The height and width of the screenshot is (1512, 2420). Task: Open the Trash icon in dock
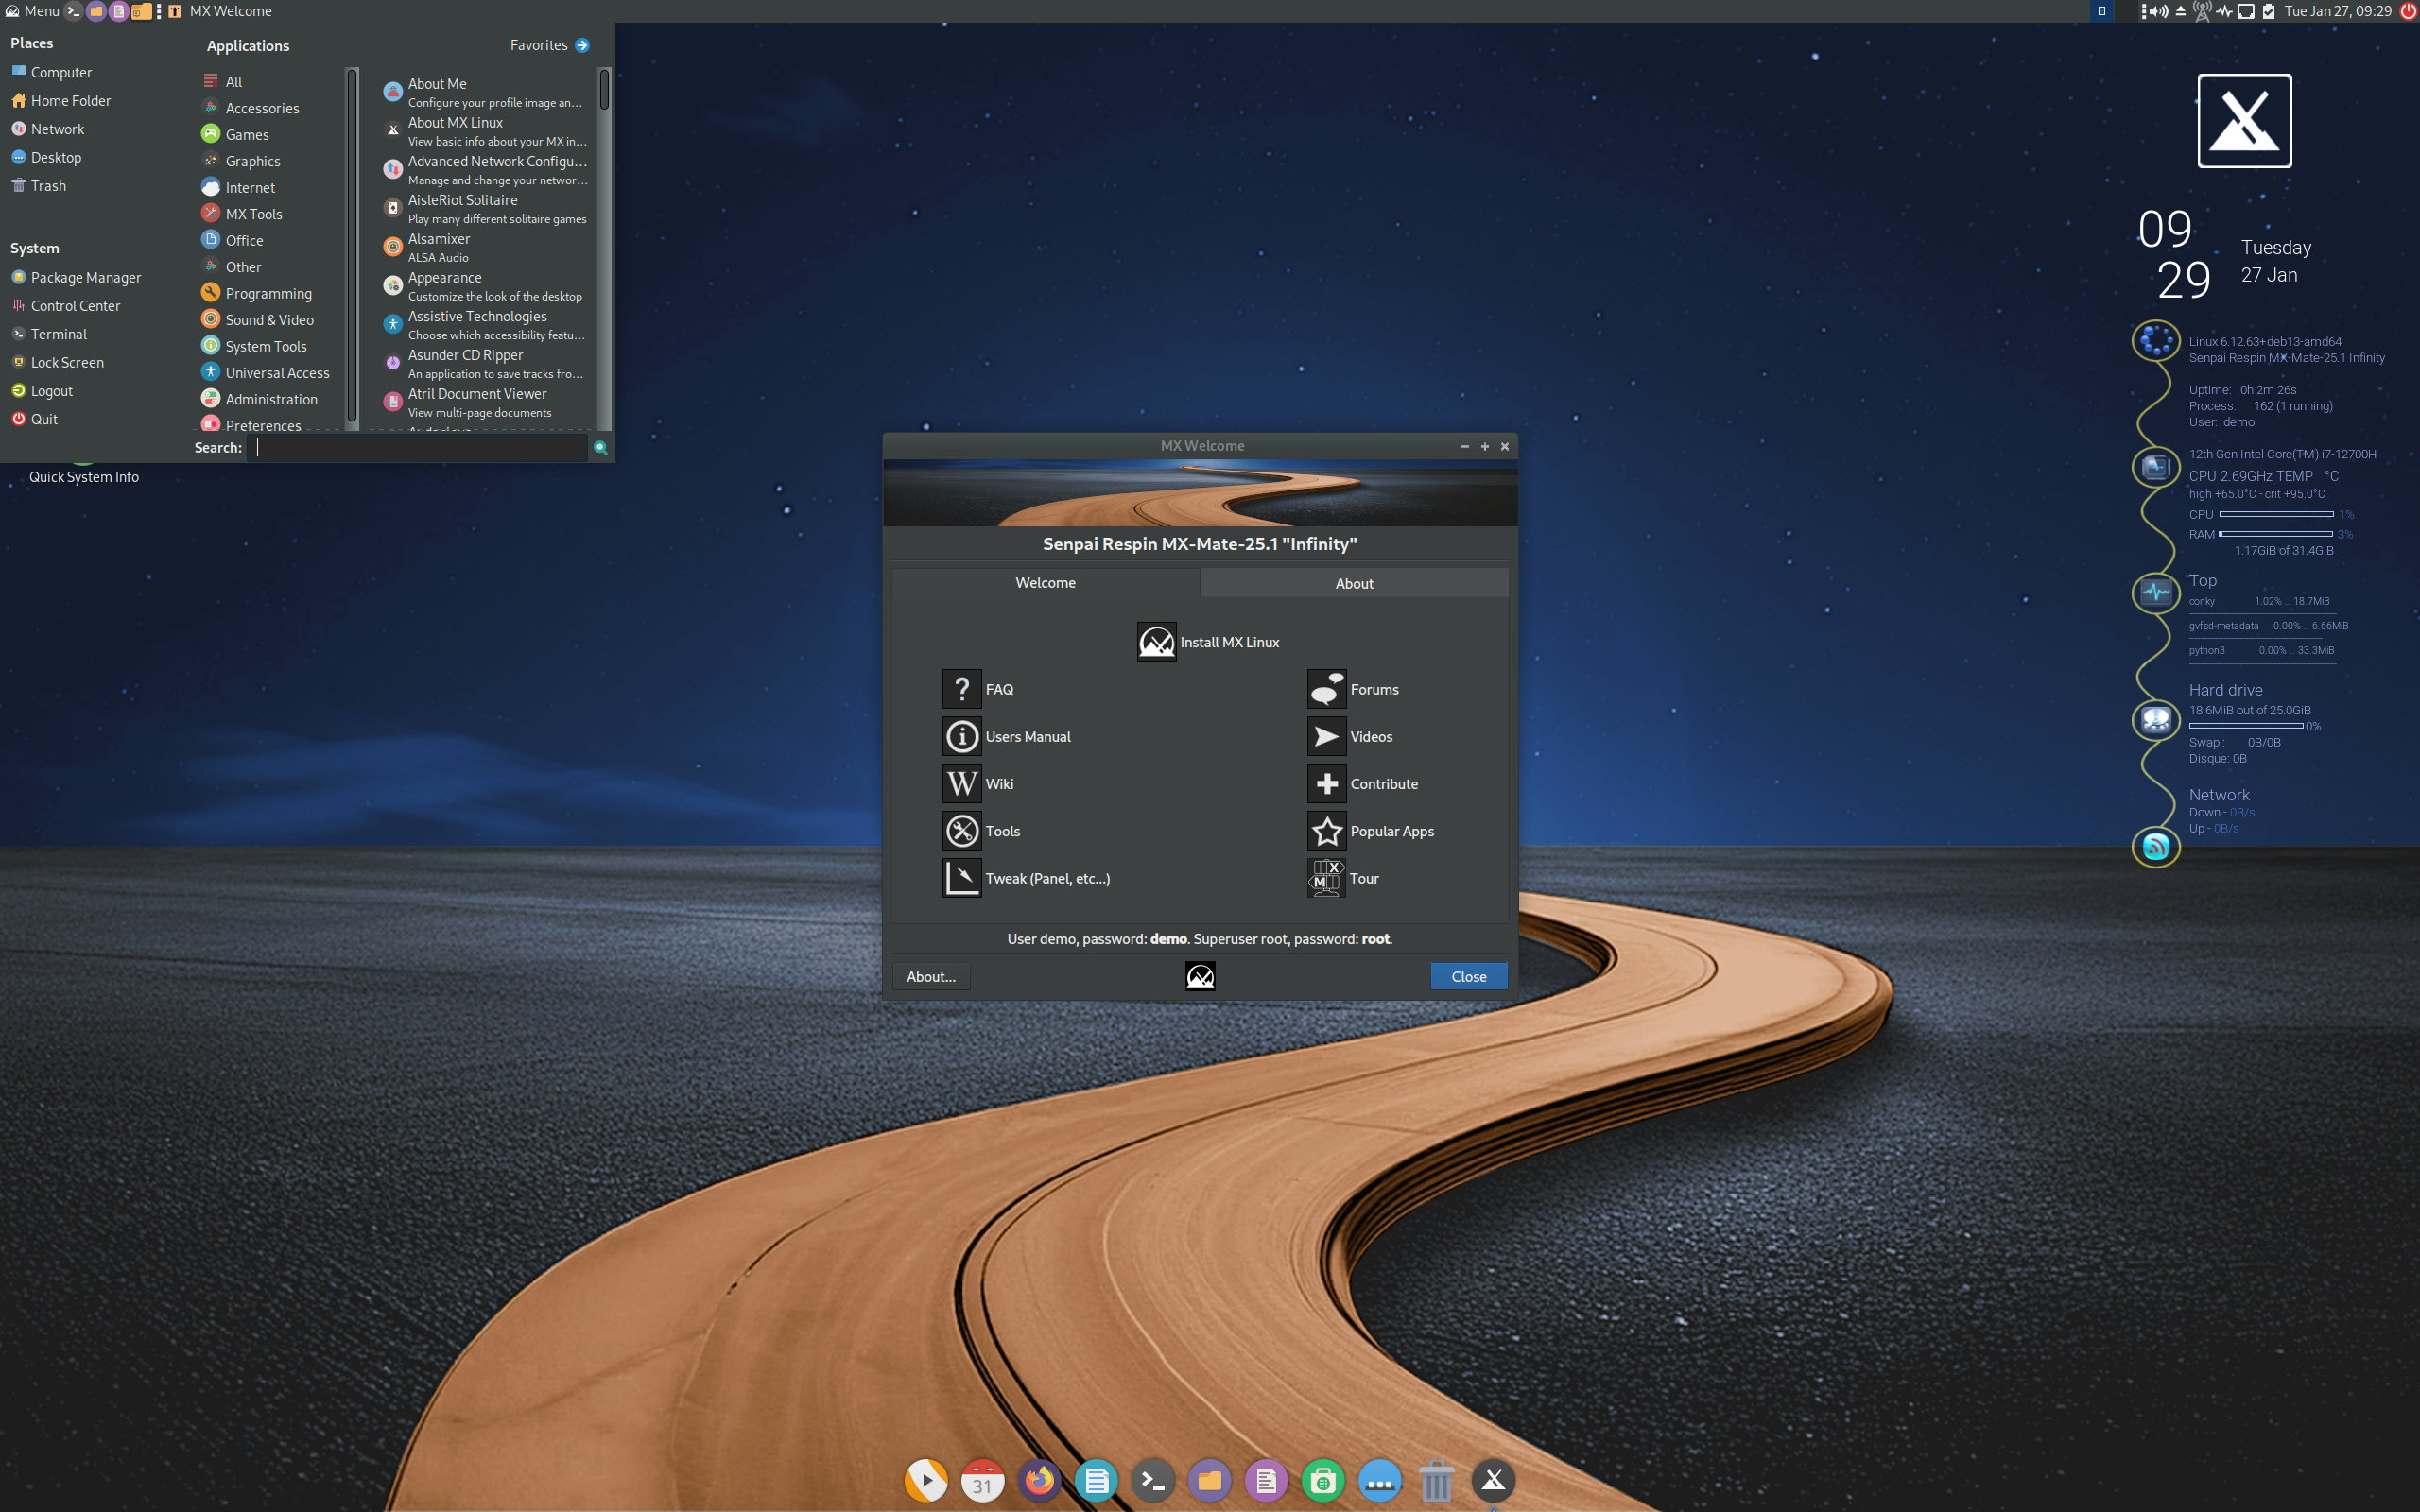[x=1436, y=1481]
